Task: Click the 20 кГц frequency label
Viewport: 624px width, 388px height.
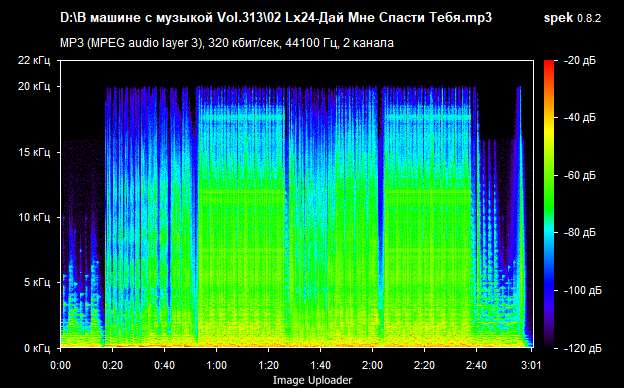Action: (34, 86)
